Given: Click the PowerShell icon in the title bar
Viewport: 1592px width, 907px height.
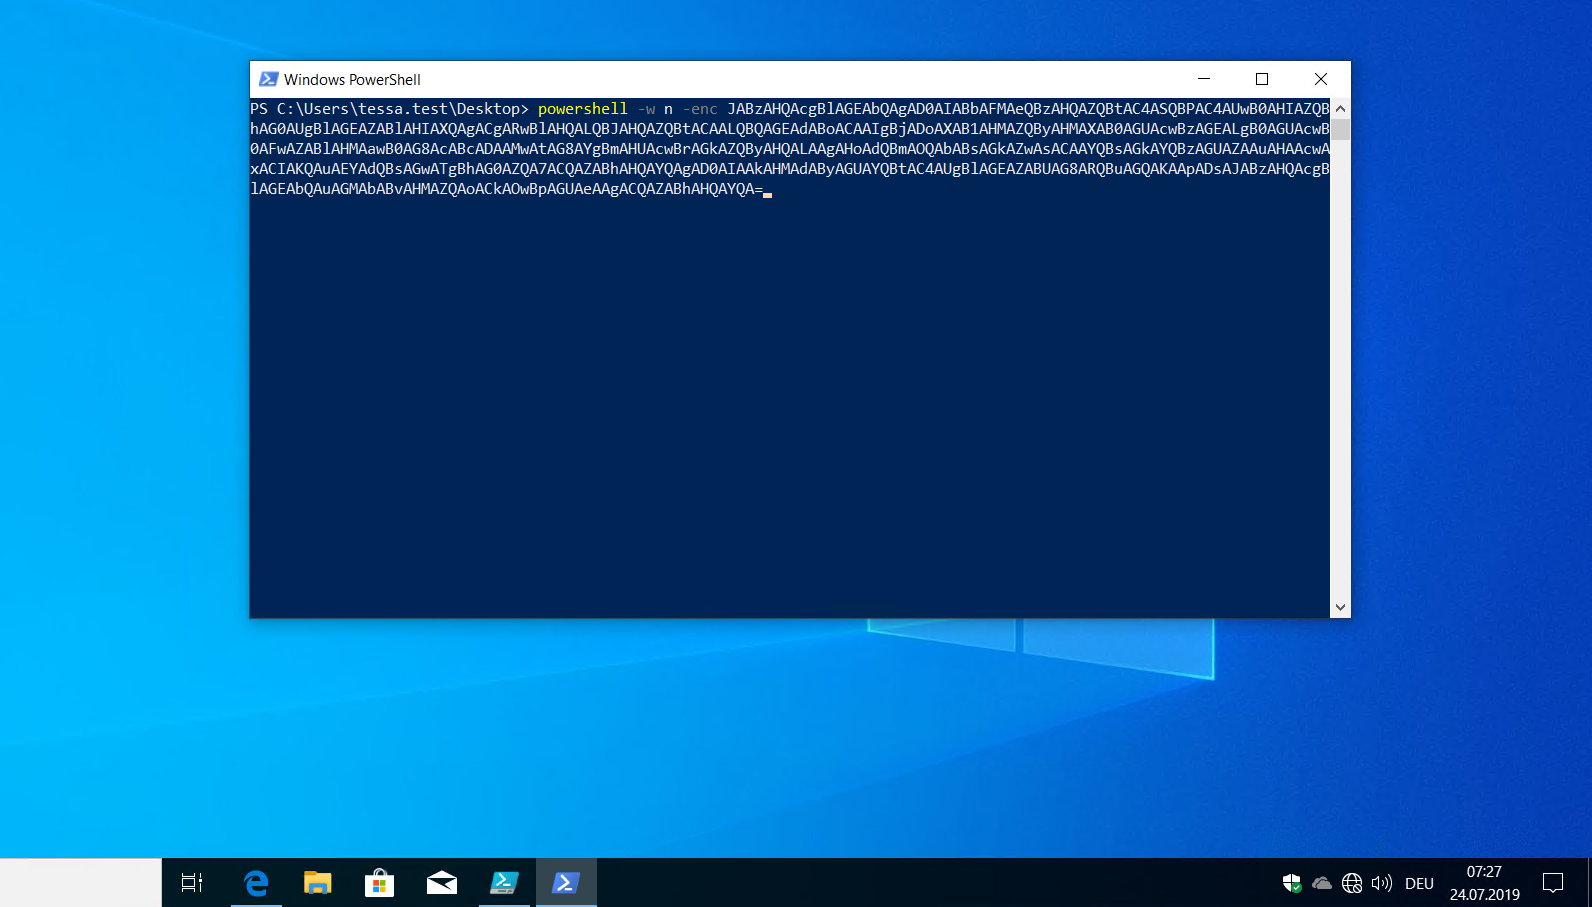Looking at the screenshot, I should [268, 79].
